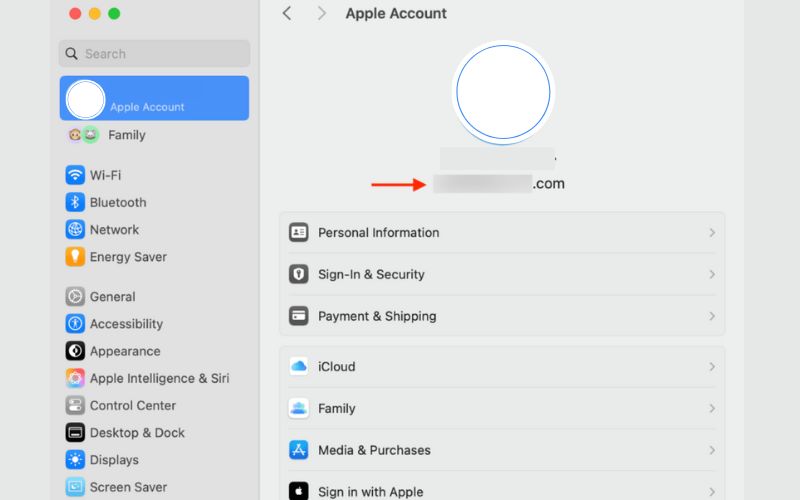
Task: Click the Payment & Shipping card icon
Action: [x=298, y=316]
